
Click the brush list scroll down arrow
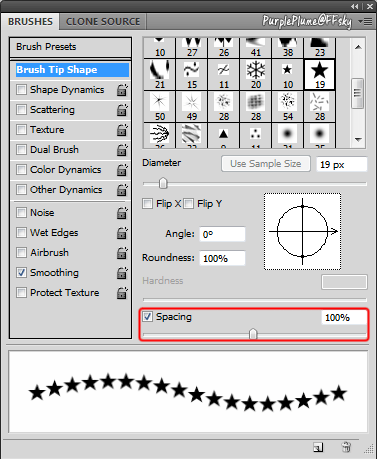358,140
